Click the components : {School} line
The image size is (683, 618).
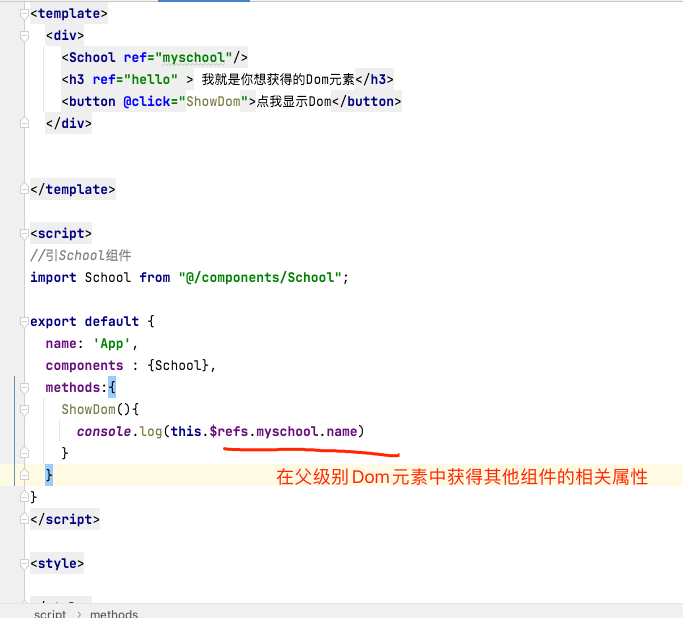(x=130, y=365)
